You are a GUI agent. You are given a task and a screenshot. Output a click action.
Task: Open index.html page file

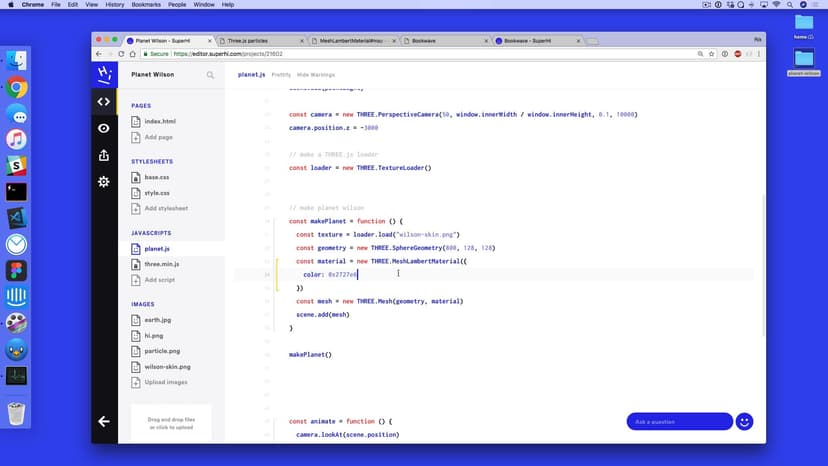tap(160, 121)
